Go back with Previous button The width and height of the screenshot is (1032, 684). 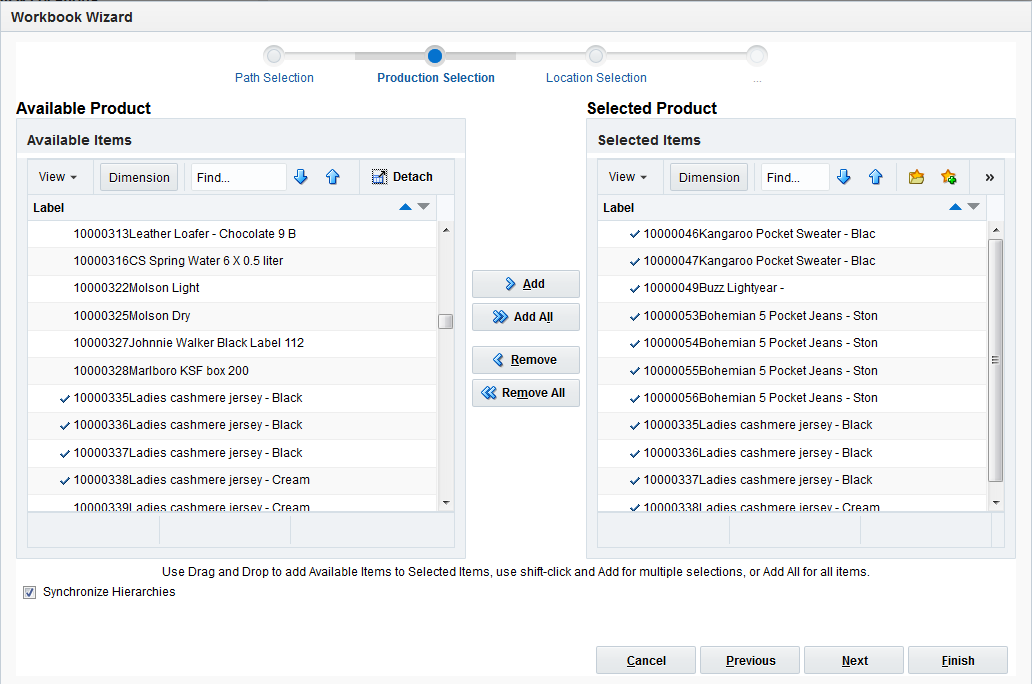(750, 660)
